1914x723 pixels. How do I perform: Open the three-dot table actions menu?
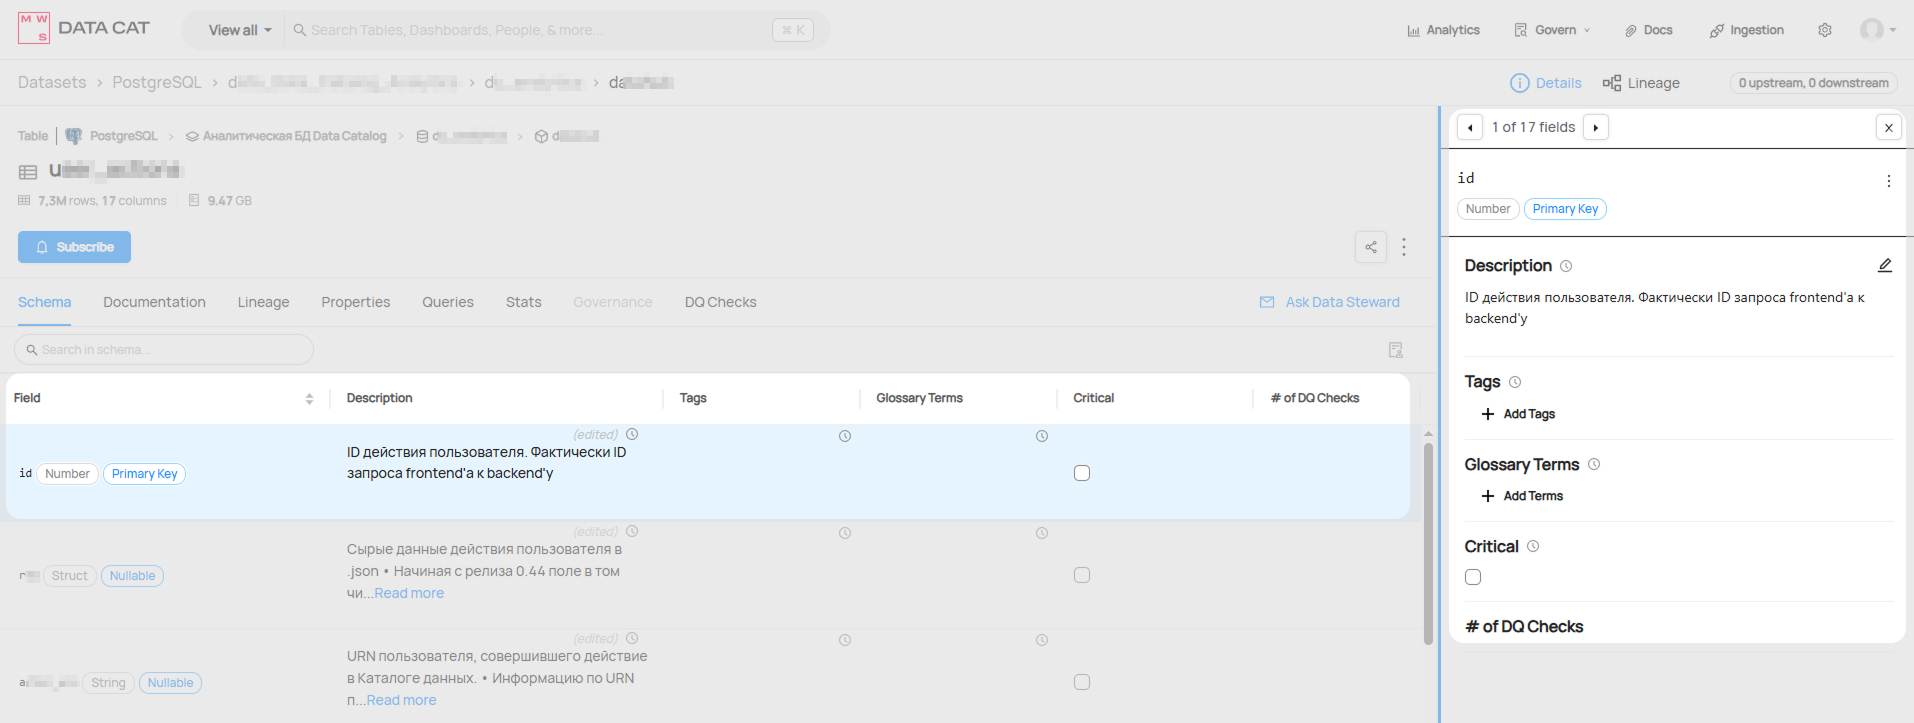coord(1404,247)
